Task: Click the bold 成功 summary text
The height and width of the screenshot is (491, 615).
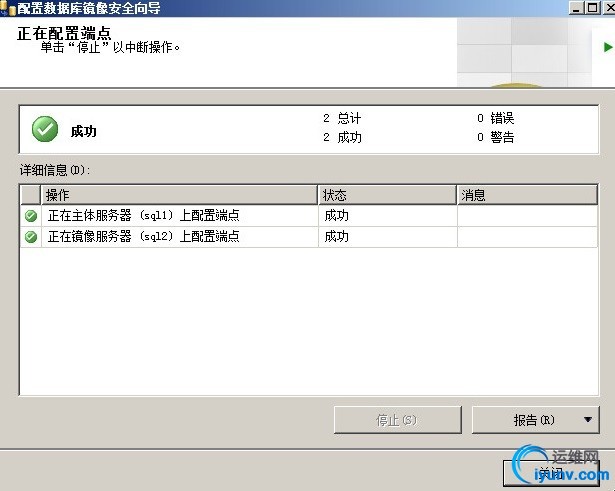Action: 84,131
